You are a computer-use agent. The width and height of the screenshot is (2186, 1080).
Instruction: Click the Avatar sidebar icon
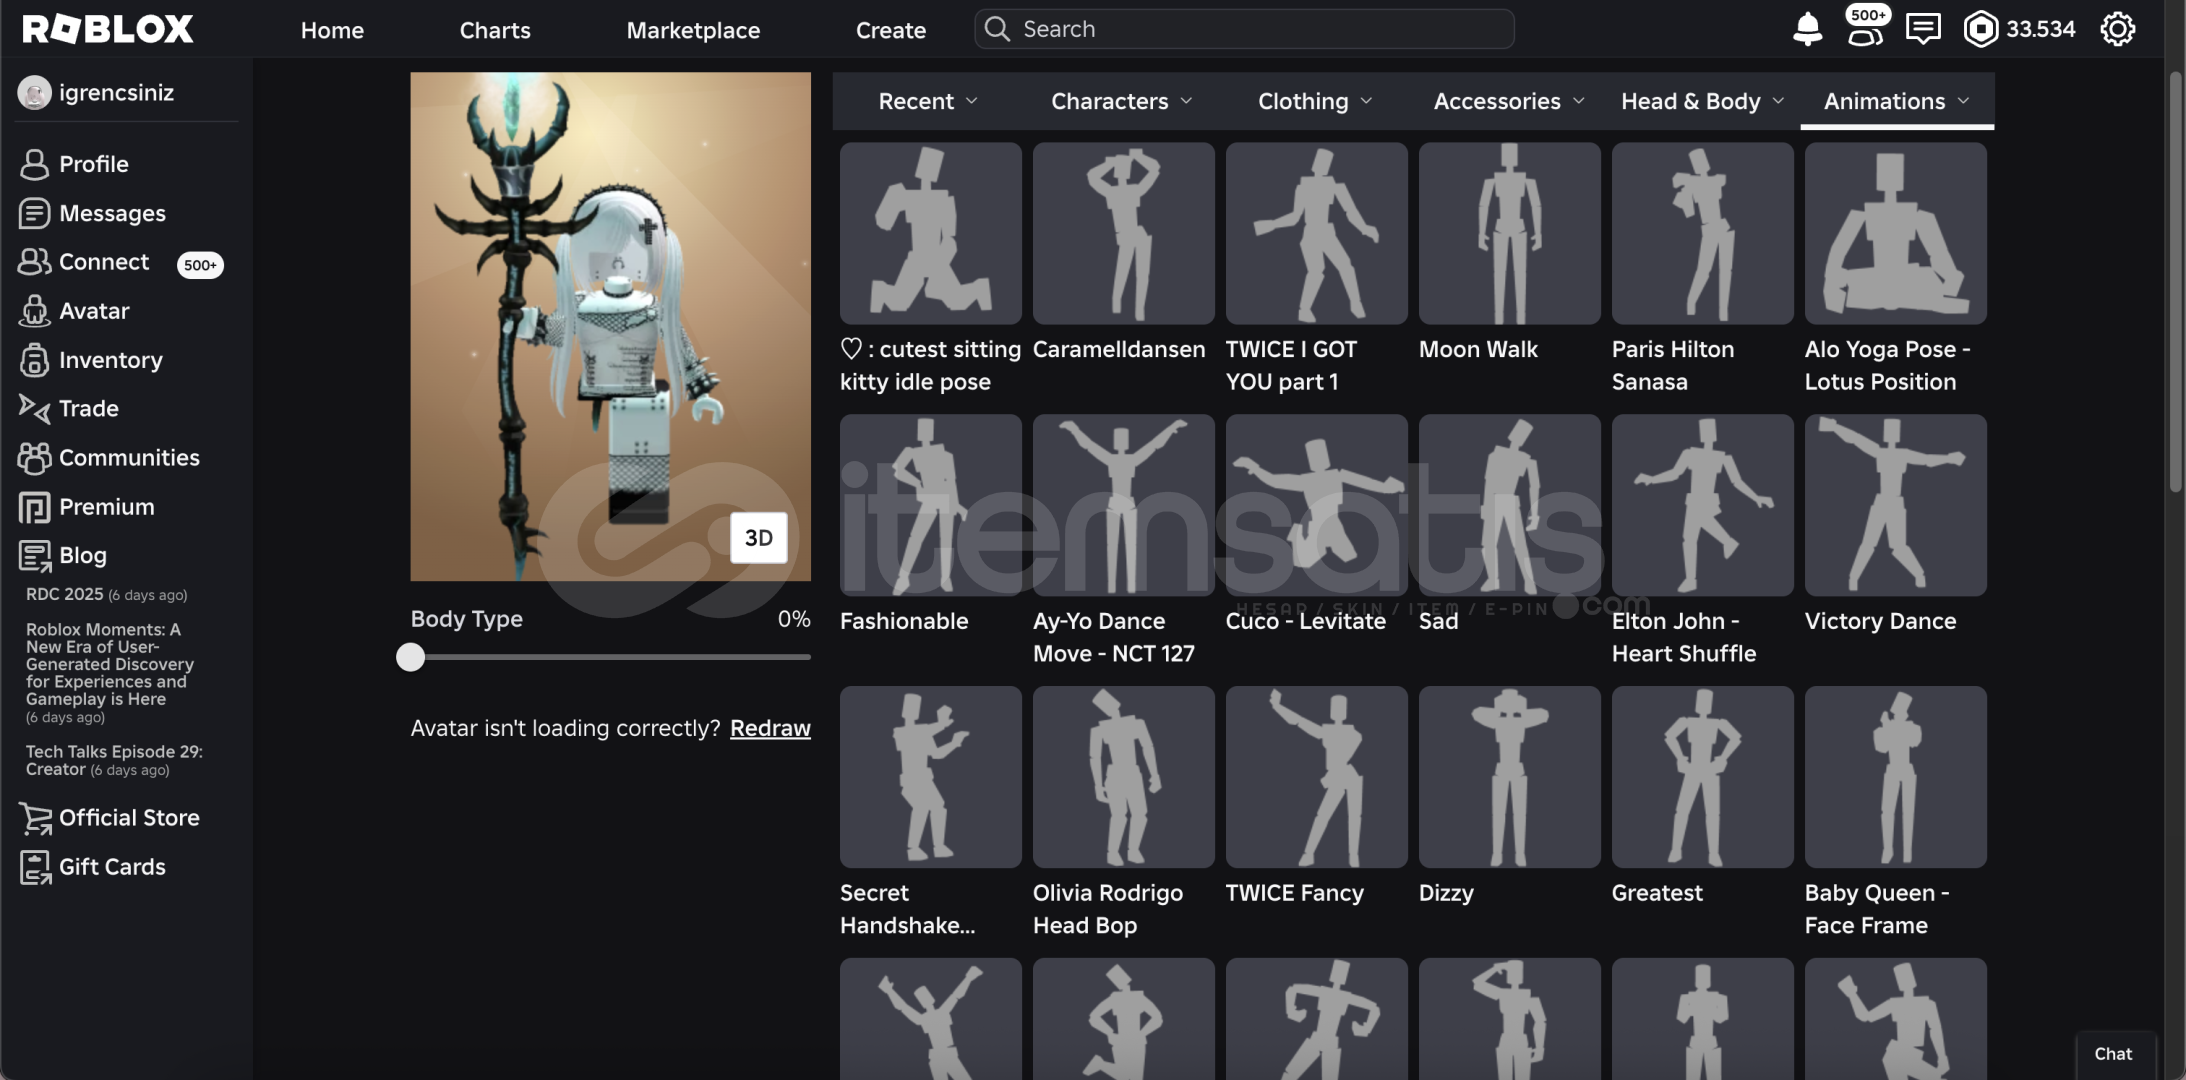point(34,311)
